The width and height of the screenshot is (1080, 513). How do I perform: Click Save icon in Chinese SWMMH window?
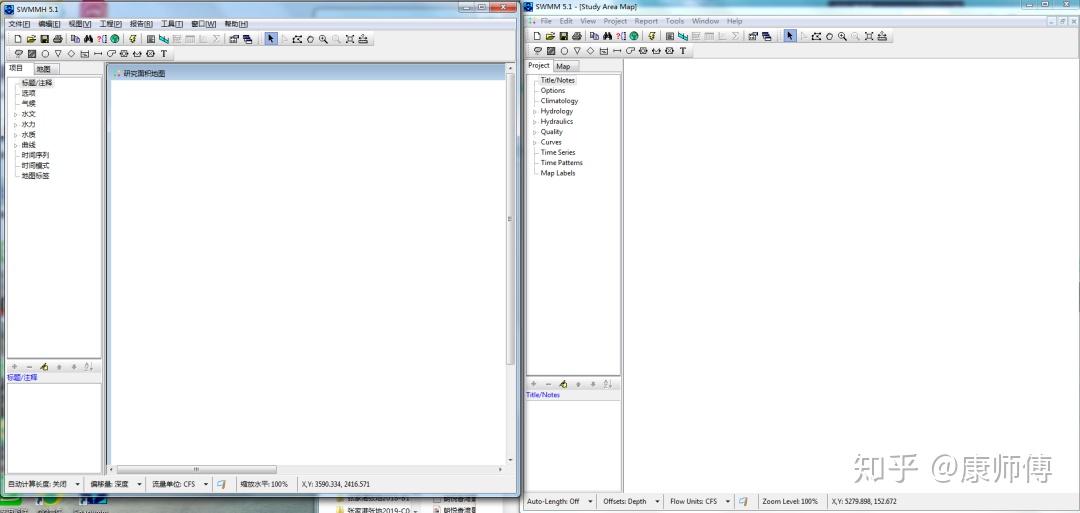coord(44,39)
